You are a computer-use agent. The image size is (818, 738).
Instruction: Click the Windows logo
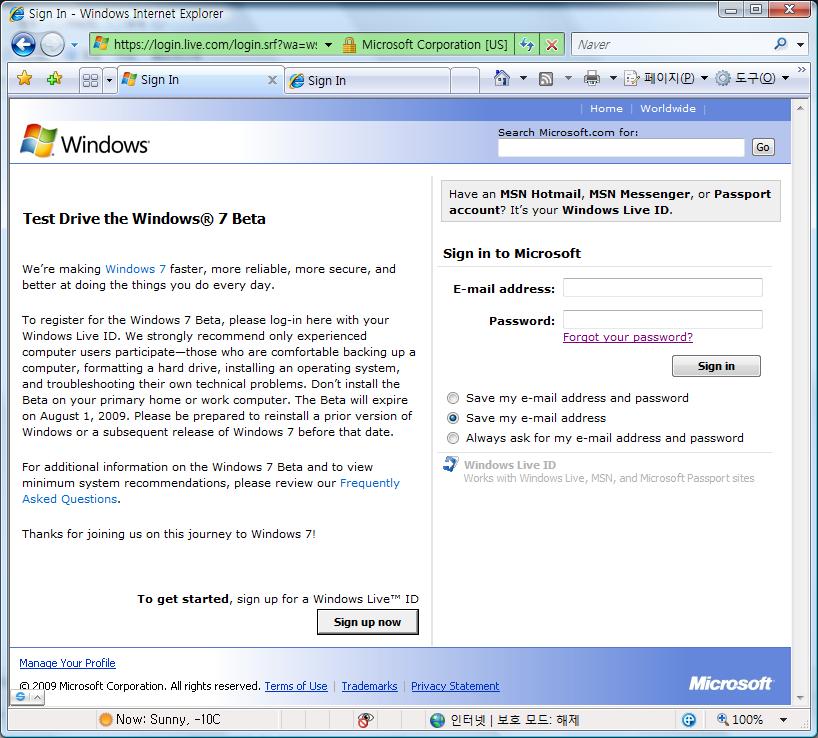85,142
